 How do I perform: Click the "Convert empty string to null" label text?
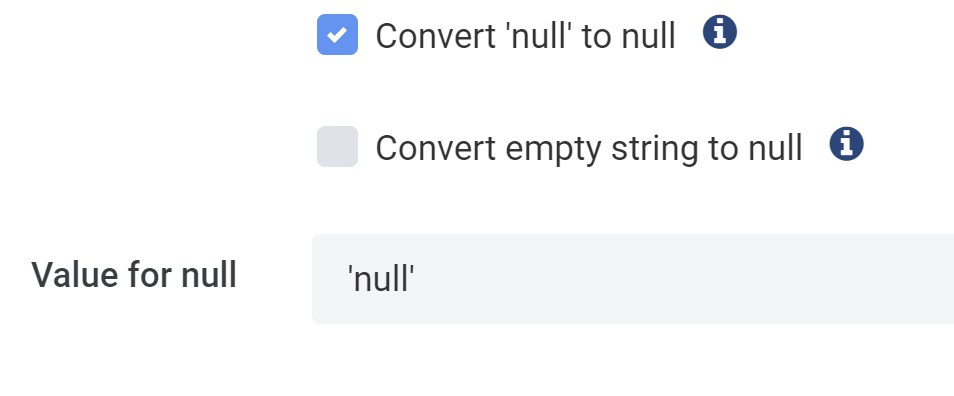click(589, 148)
